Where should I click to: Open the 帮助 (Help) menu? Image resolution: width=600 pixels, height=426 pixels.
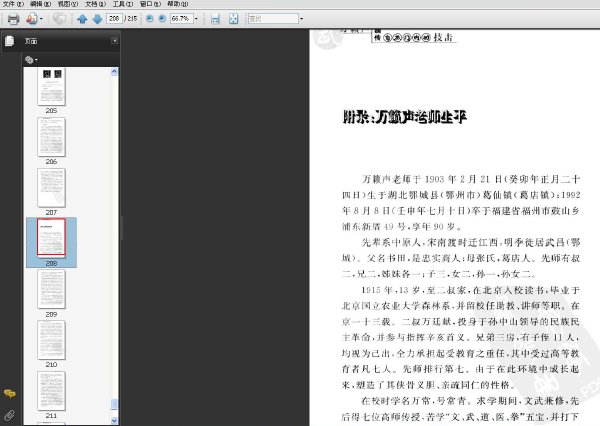[178, 4]
